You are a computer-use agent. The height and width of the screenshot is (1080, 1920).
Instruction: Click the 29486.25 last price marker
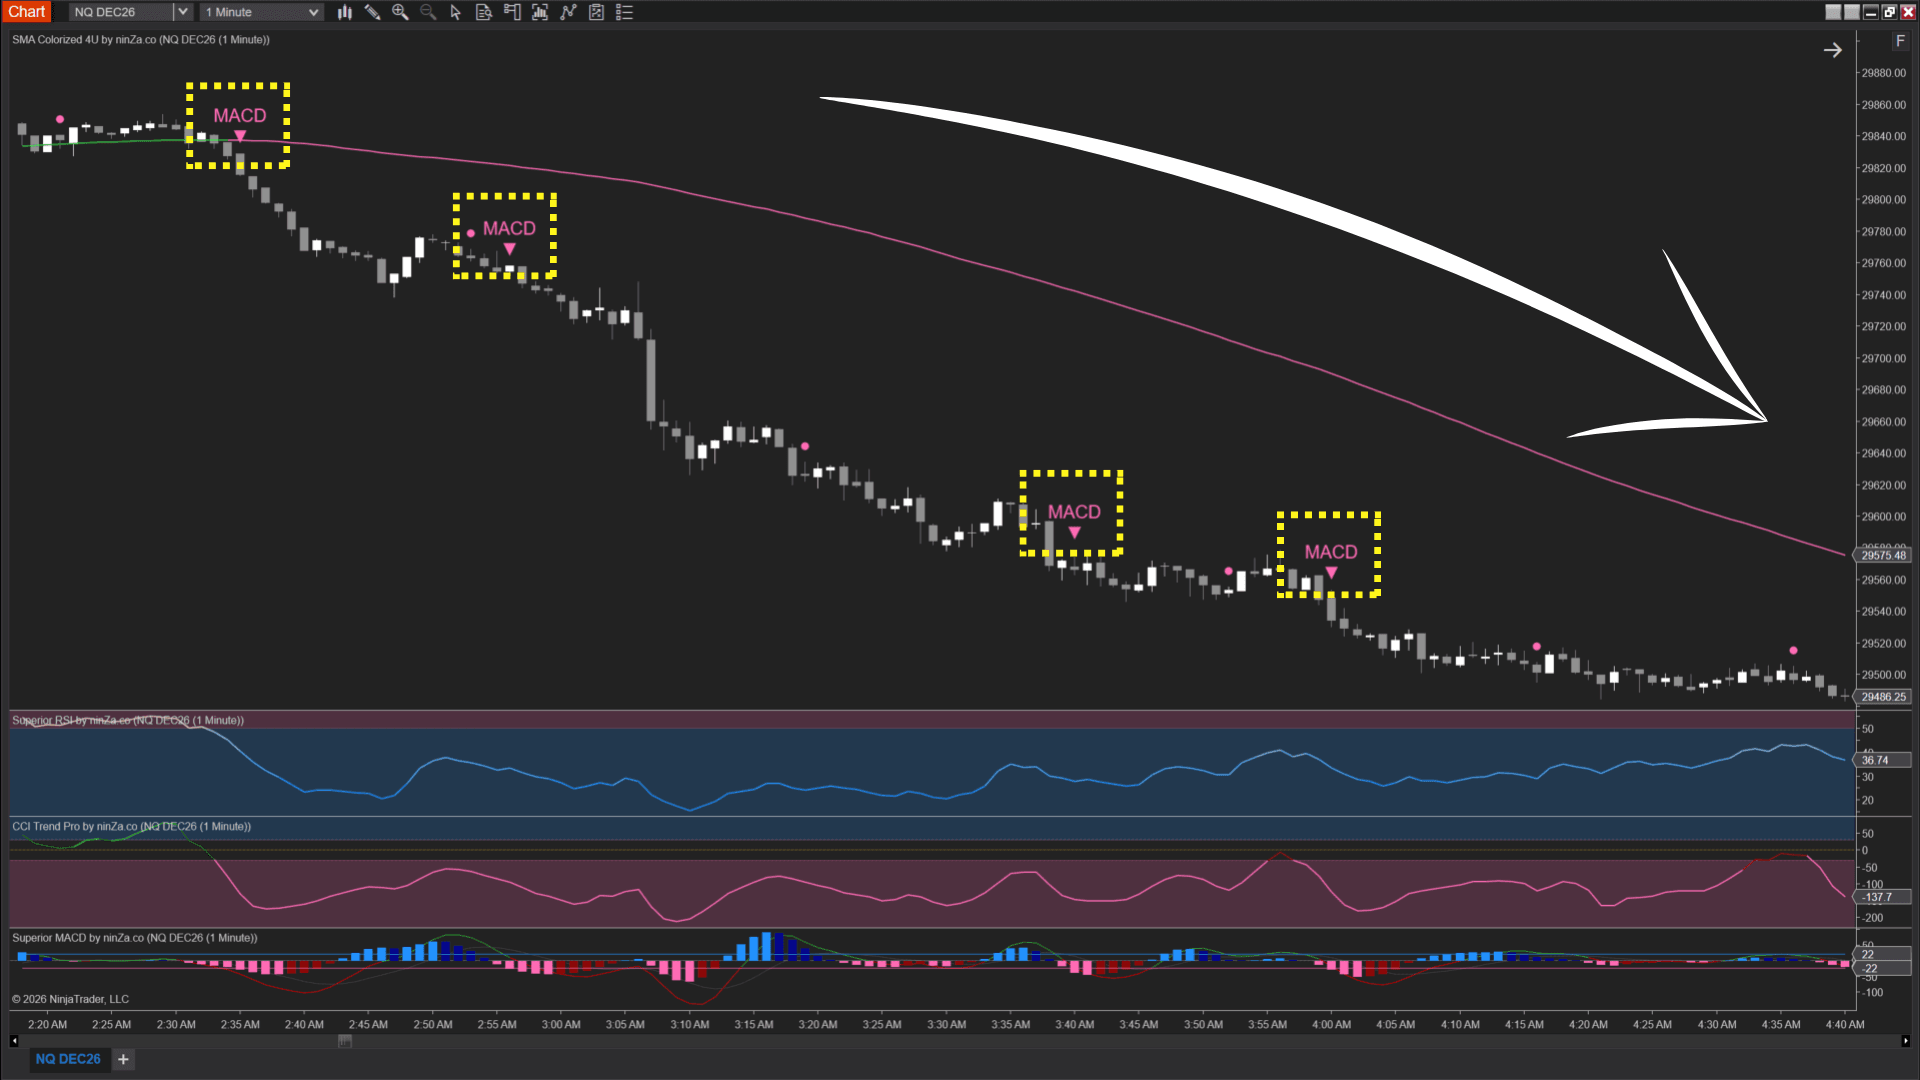(x=1883, y=697)
